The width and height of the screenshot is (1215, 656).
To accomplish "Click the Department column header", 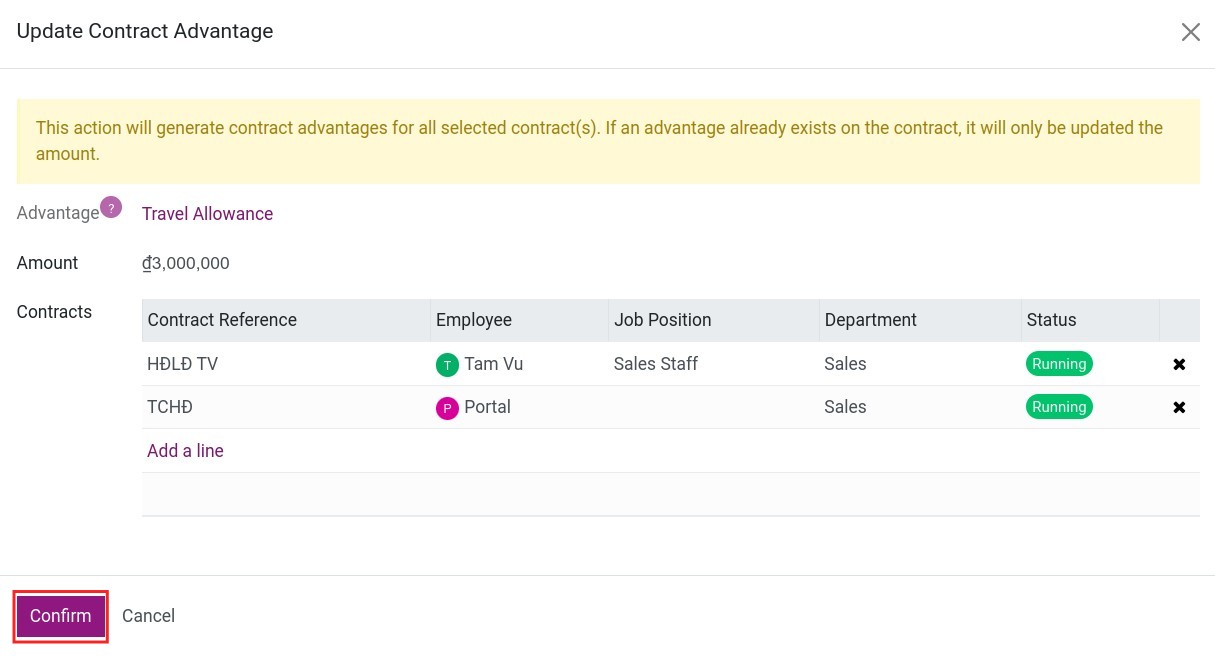I will (x=870, y=320).
